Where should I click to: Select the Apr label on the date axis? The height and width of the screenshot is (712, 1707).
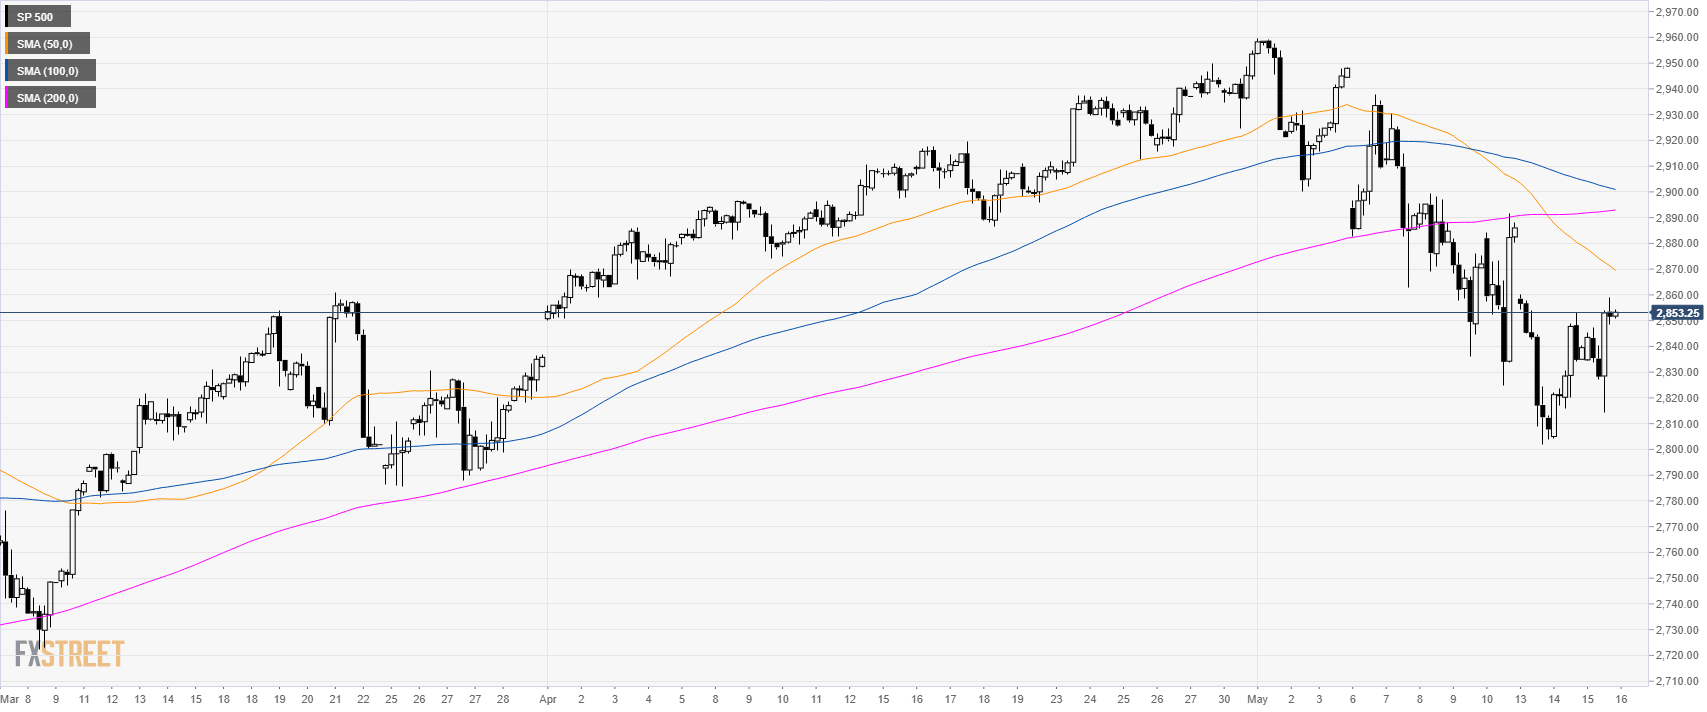click(x=546, y=699)
